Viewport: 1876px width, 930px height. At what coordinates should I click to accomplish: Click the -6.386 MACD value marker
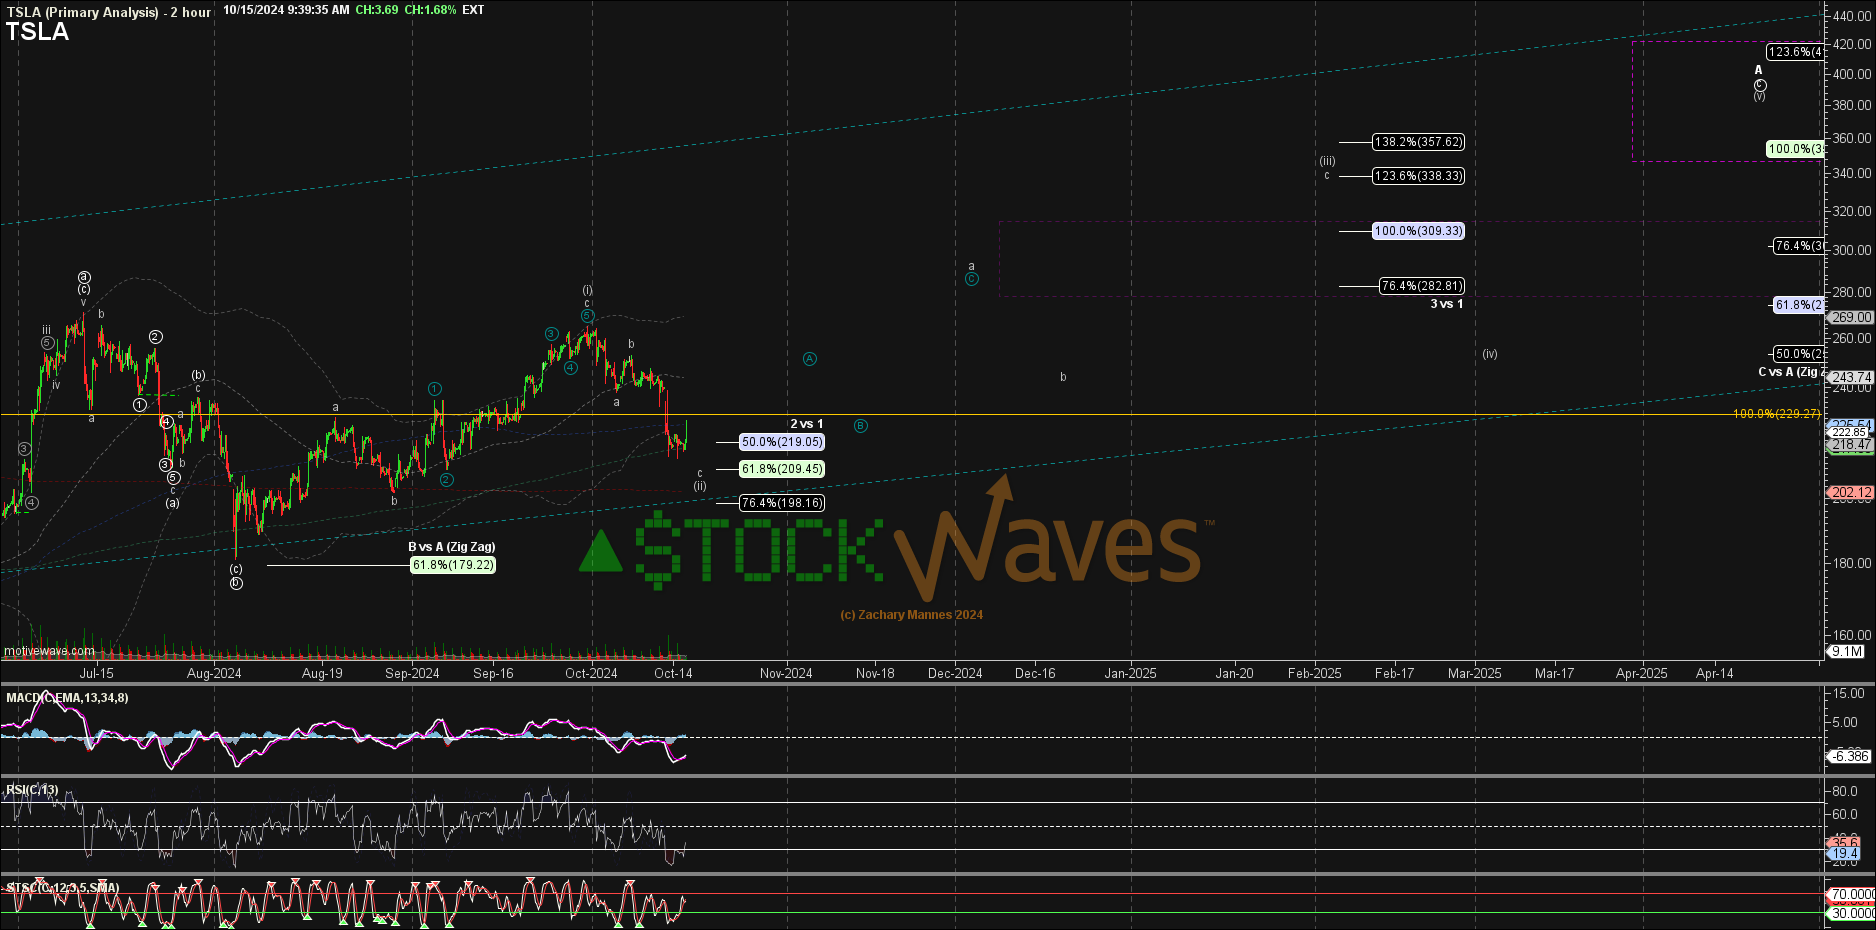(x=1850, y=757)
